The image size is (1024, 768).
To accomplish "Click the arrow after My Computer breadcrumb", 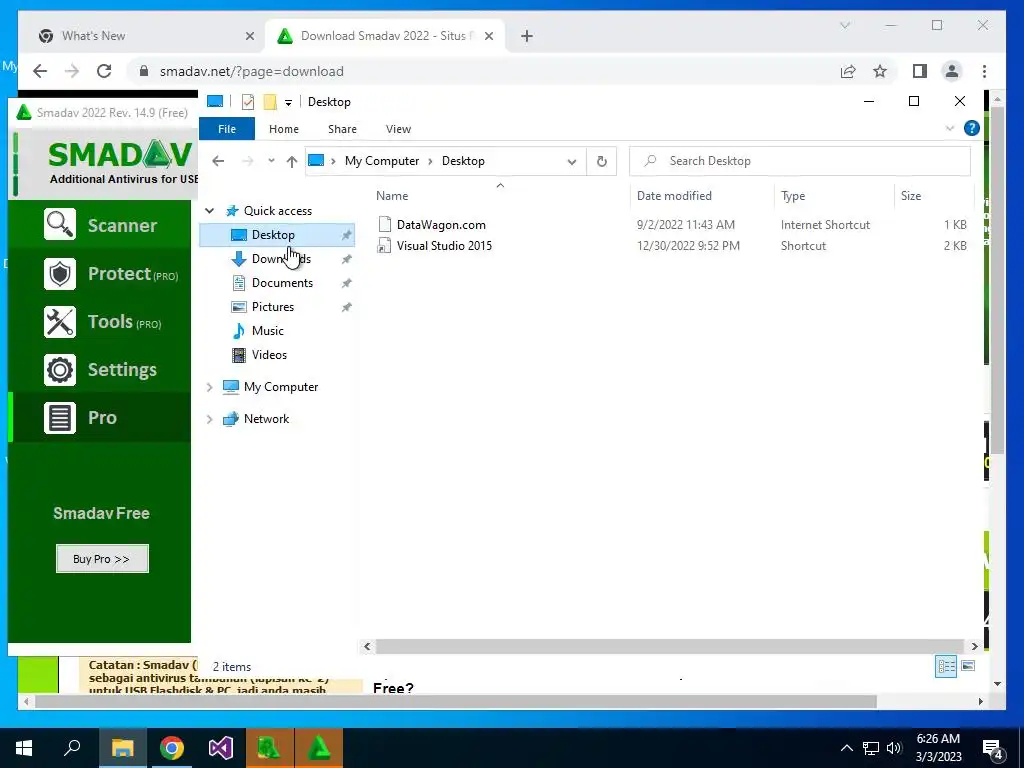I will pos(430,161).
